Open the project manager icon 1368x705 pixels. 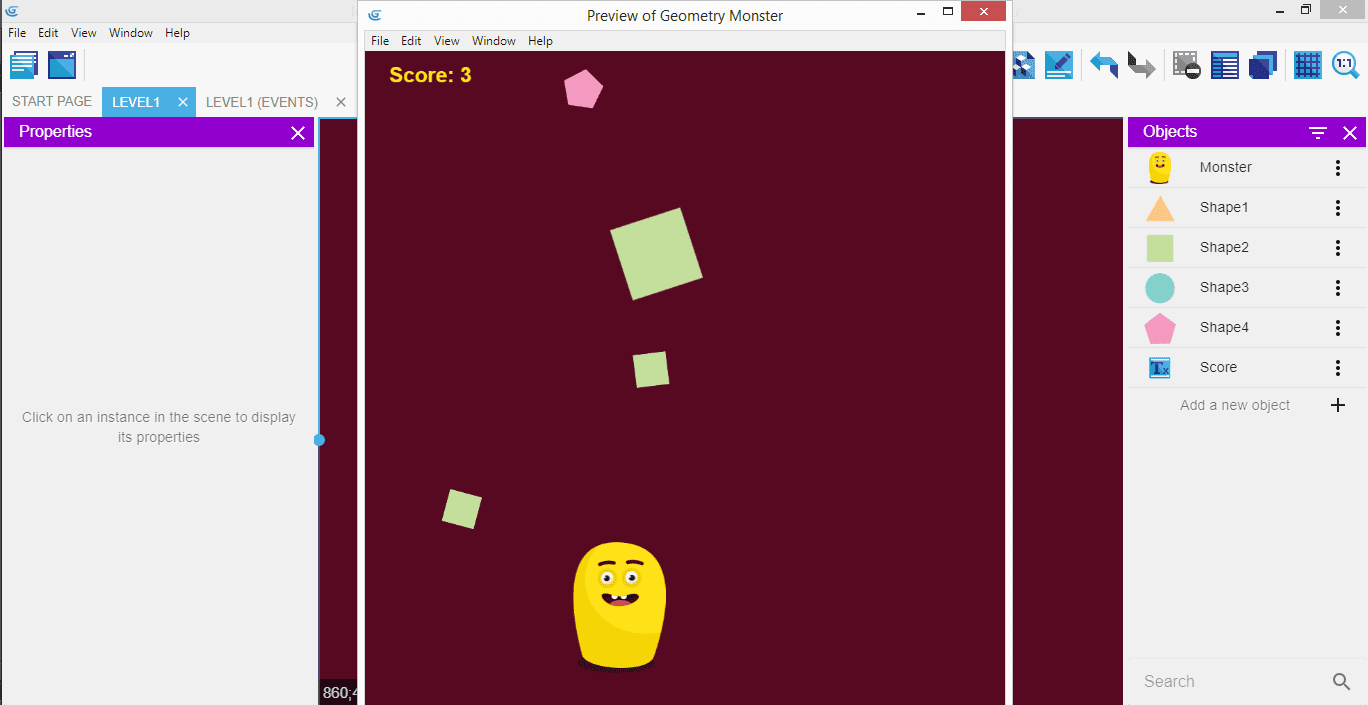click(24, 65)
